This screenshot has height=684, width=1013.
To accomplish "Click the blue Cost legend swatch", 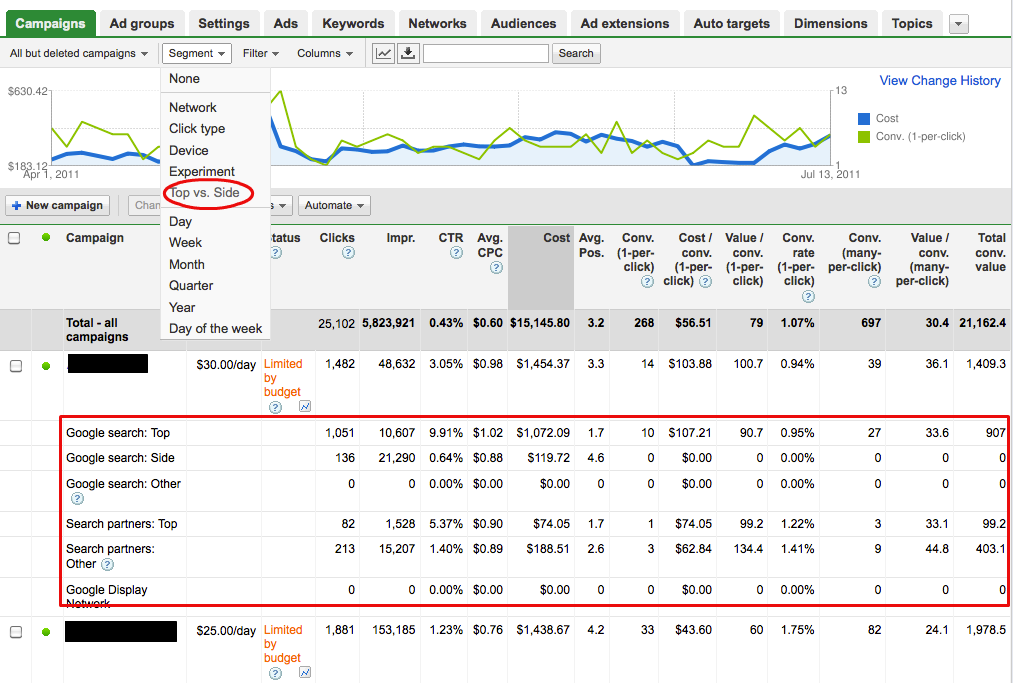I will (864, 119).
